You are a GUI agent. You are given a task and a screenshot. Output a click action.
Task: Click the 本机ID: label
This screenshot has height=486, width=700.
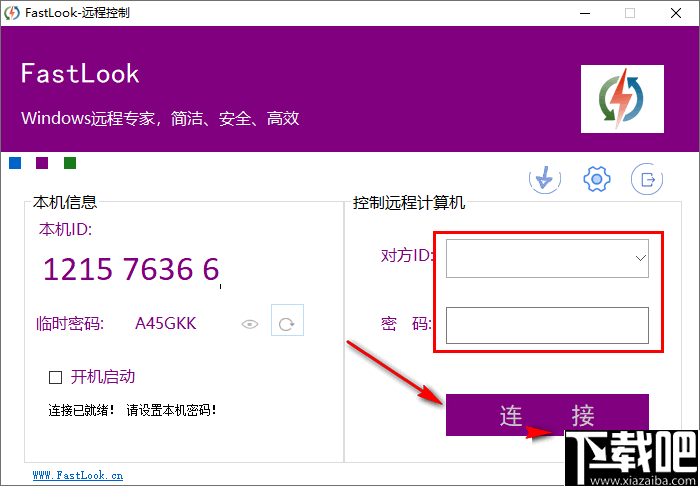pyautogui.click(x=65, y=229)
